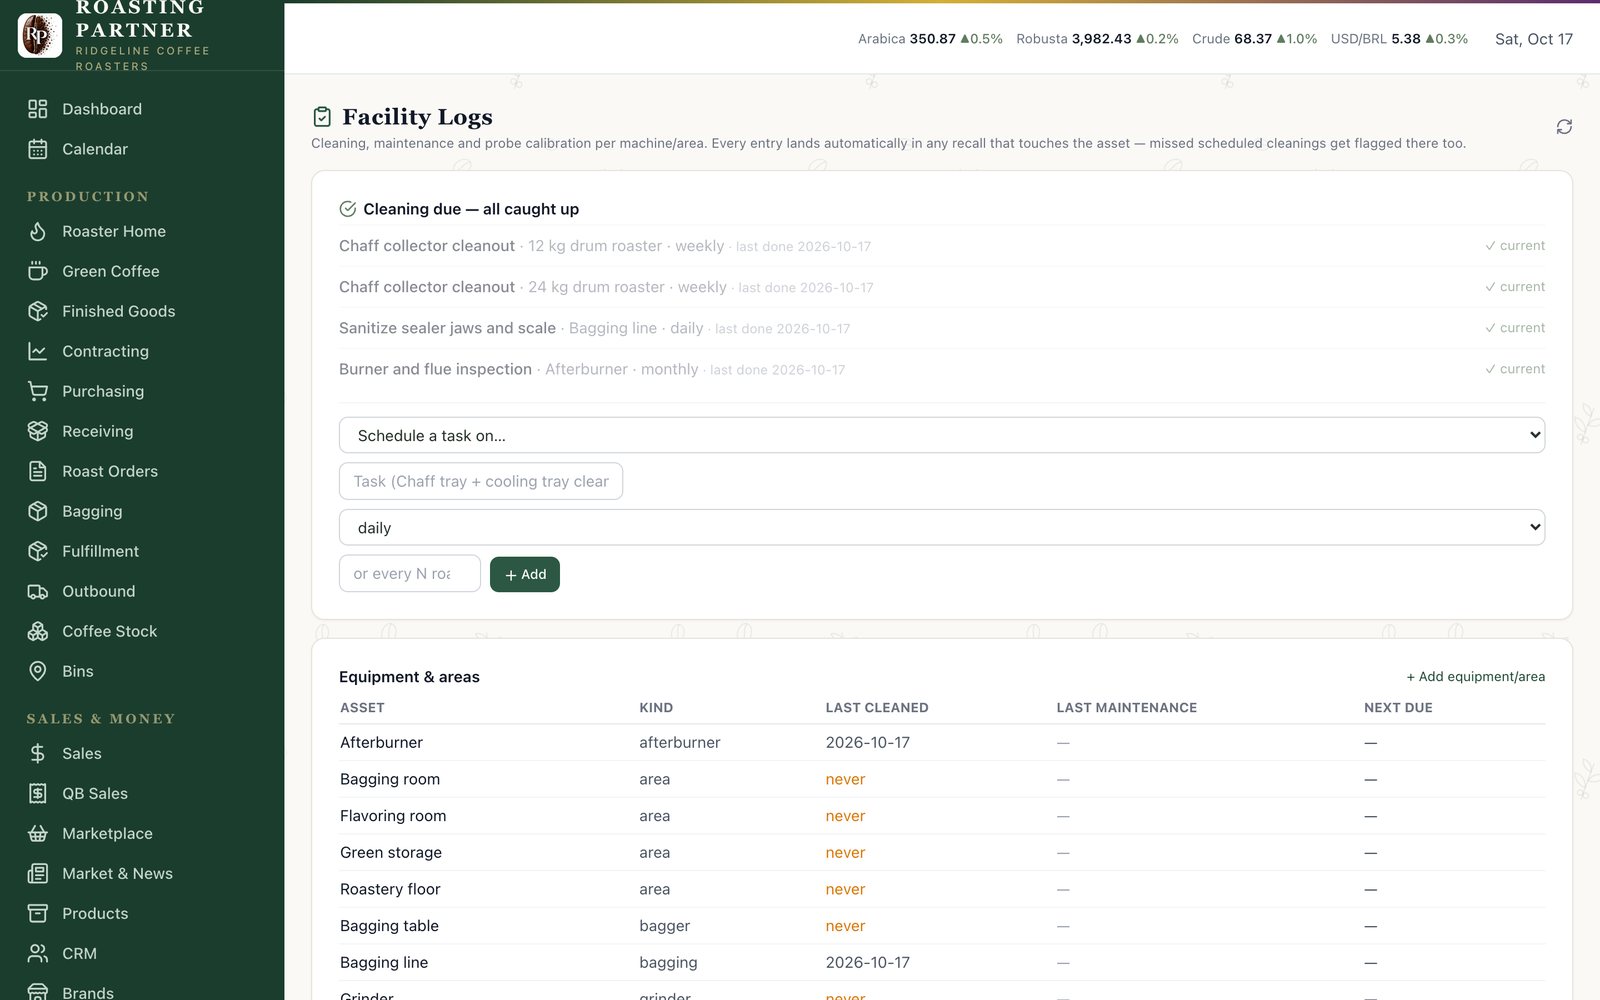Focus the 'or every N roasts' field
Viewport: 1600px width, 1000px height.
tap(410, 574)
